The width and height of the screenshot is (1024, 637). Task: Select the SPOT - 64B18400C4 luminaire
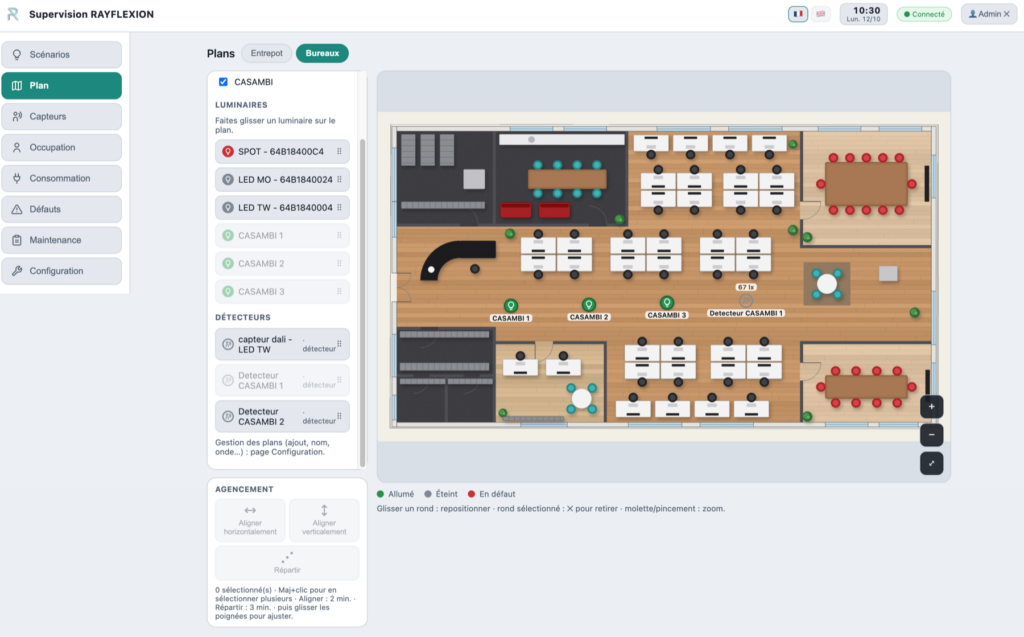click(x=282, y=152)
